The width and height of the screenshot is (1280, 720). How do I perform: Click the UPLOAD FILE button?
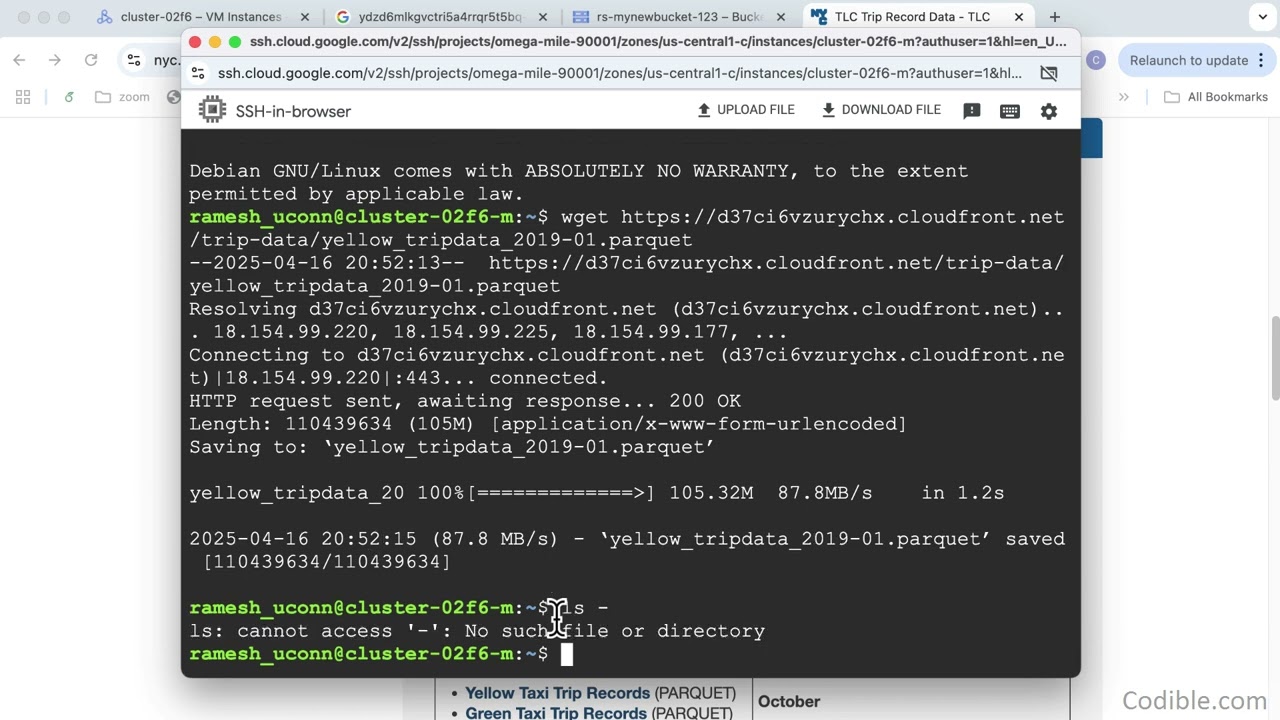click(x=746, y=110)
